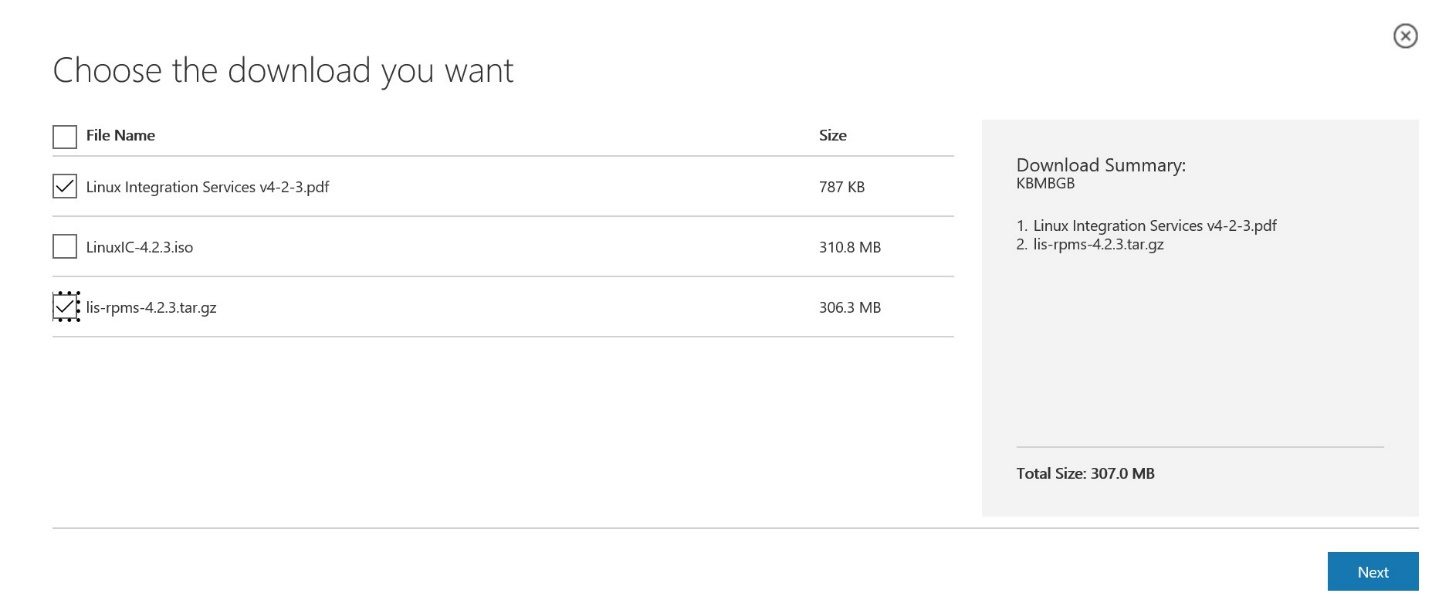Uncheck the Linux Integration Services v4-2-3.pdf checkbox

(x=64, y=186)
